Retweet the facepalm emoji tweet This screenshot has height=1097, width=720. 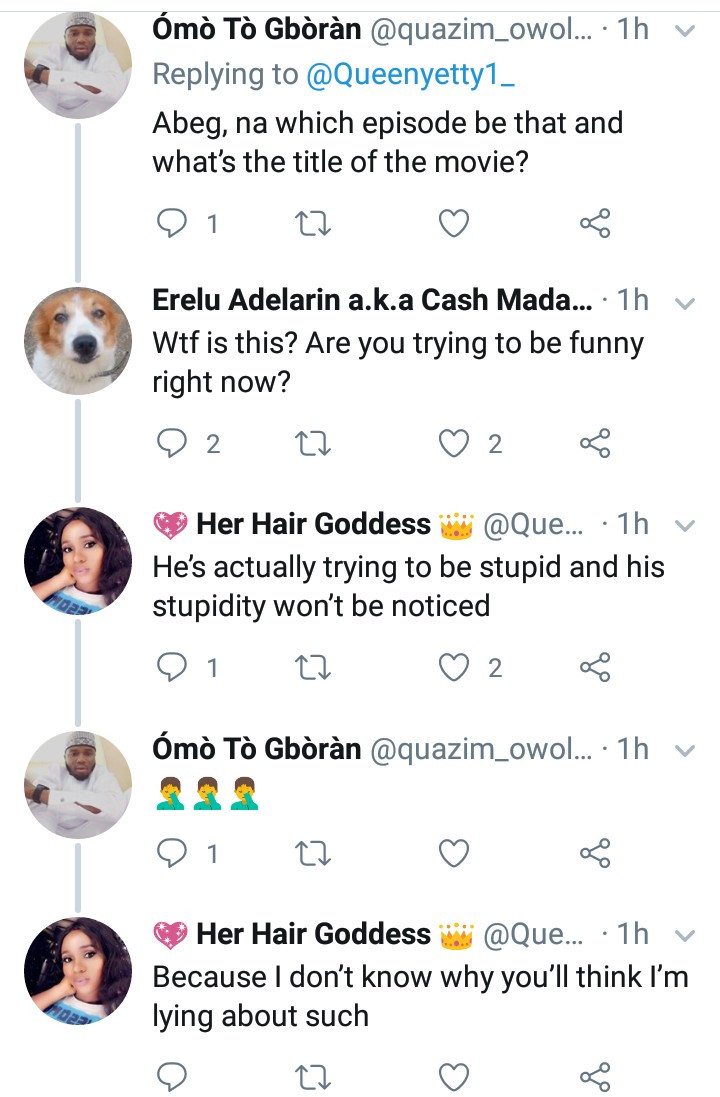[x=315, y=853]
